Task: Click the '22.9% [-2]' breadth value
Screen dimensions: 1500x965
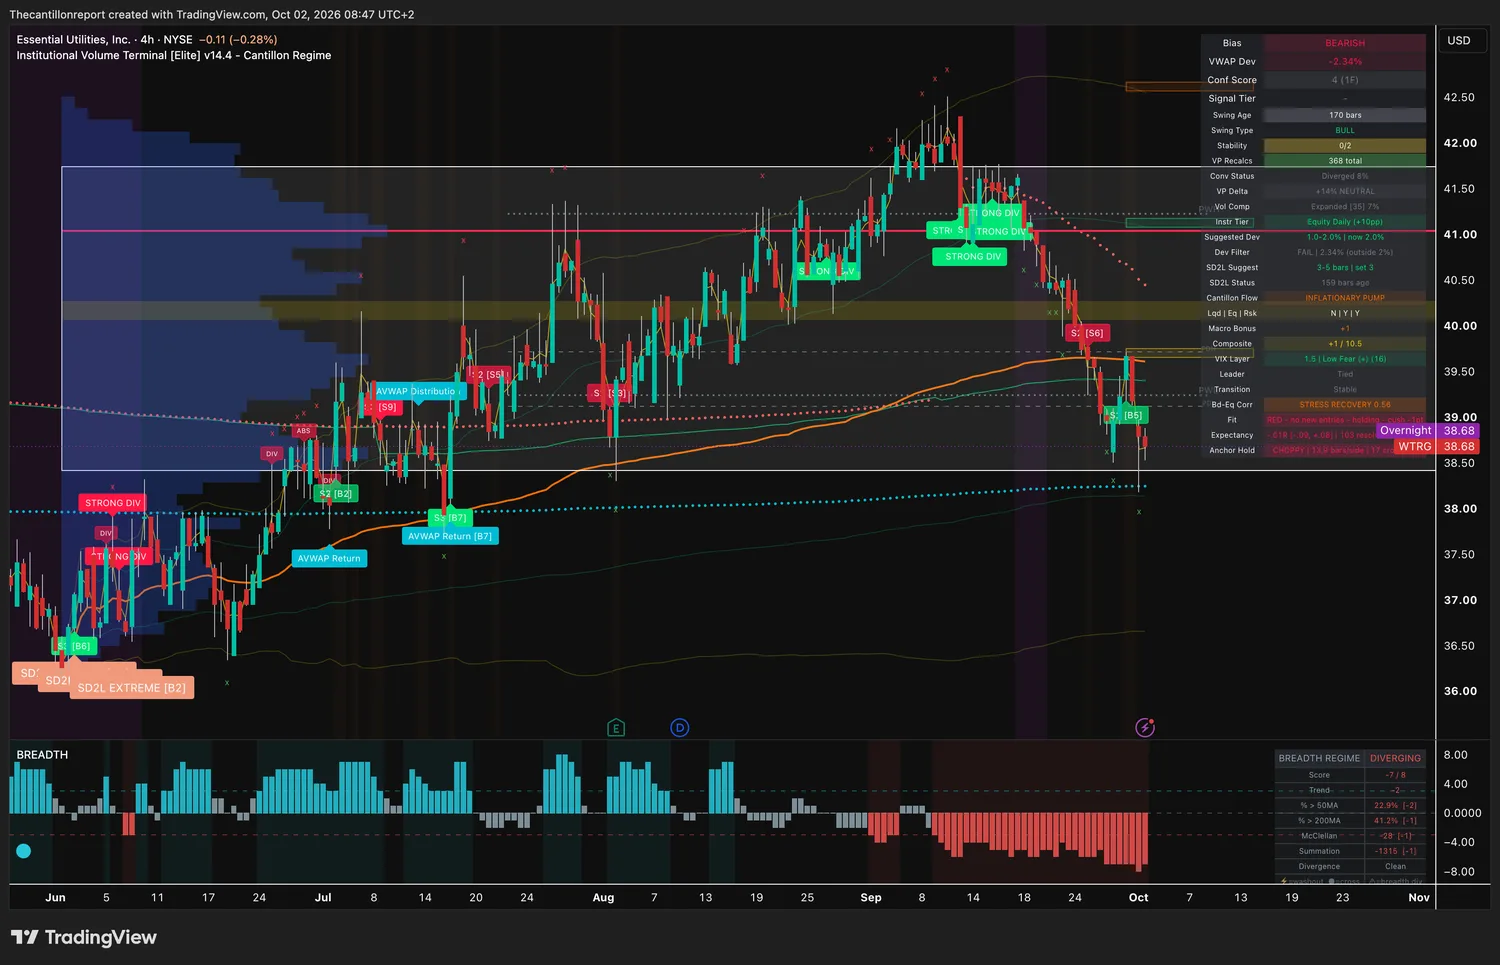Action: point(1395,805)
